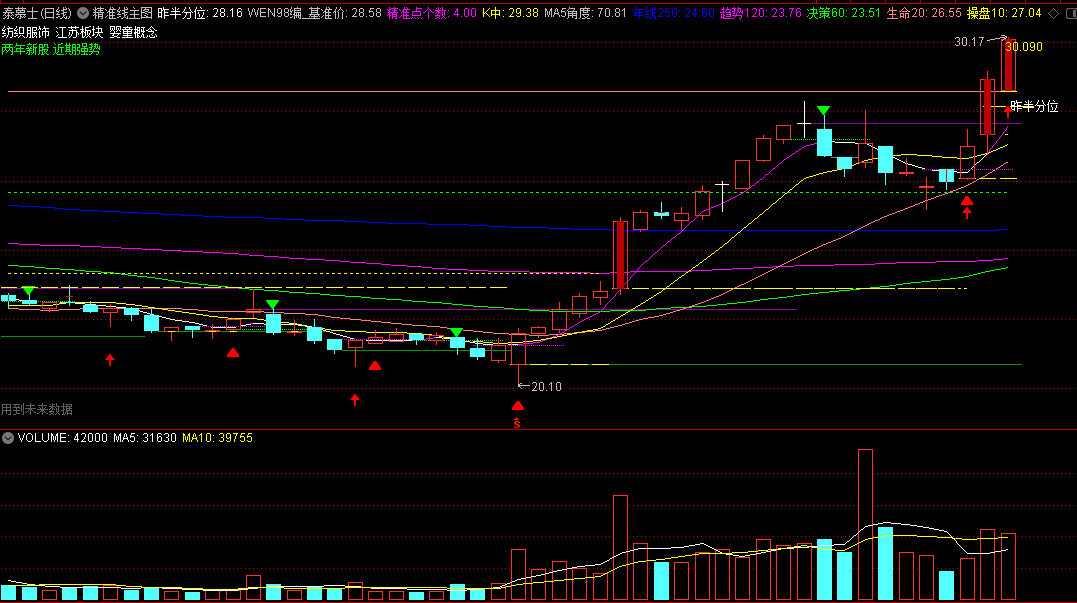Click the MA5角度: 70.81 value
Image resolution: width=1077 pixels, height=603 pixels.
(x=585, y=13)
